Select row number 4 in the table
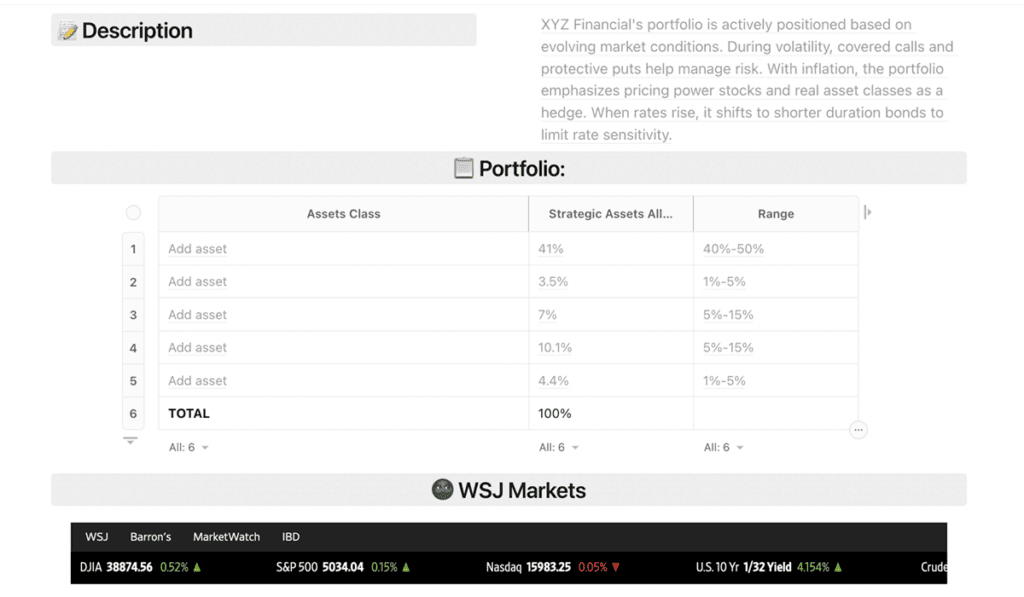 [x=133, y=347]
